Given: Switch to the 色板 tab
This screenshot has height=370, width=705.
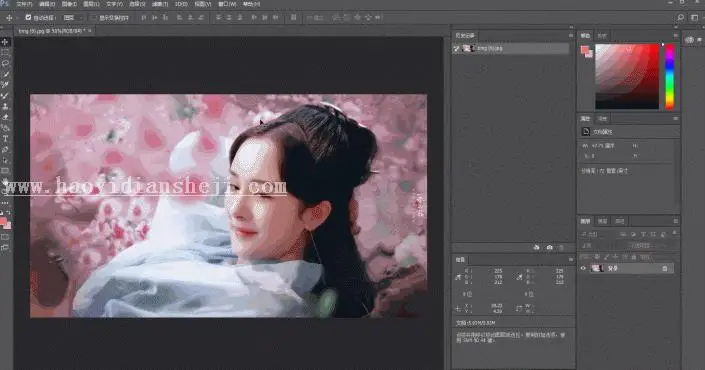Looking at the screenshot, I should 602,36.
